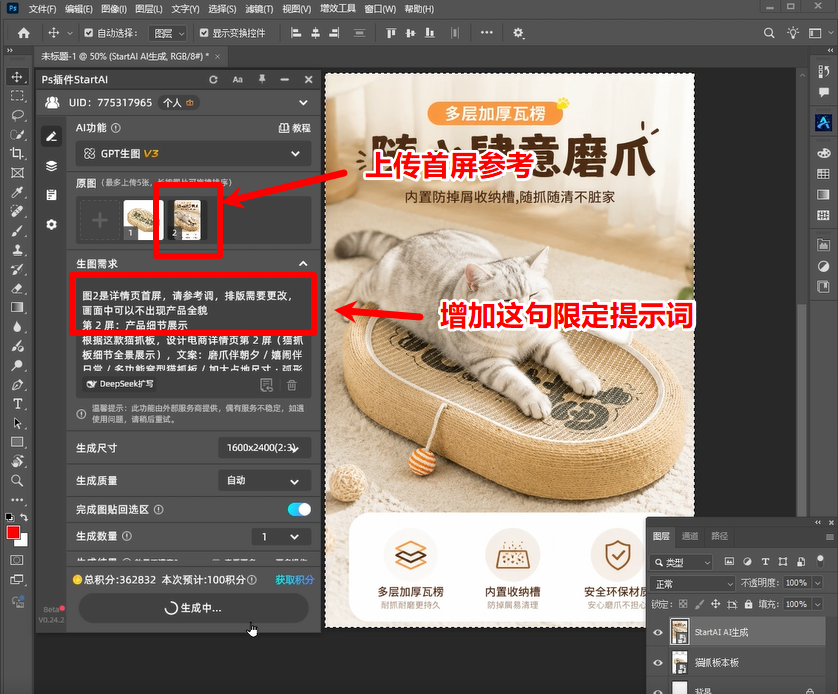Open the StartAI layers sidebar icon
The width and height of the screenshot is (838, 694).
[x=51, y=166]
